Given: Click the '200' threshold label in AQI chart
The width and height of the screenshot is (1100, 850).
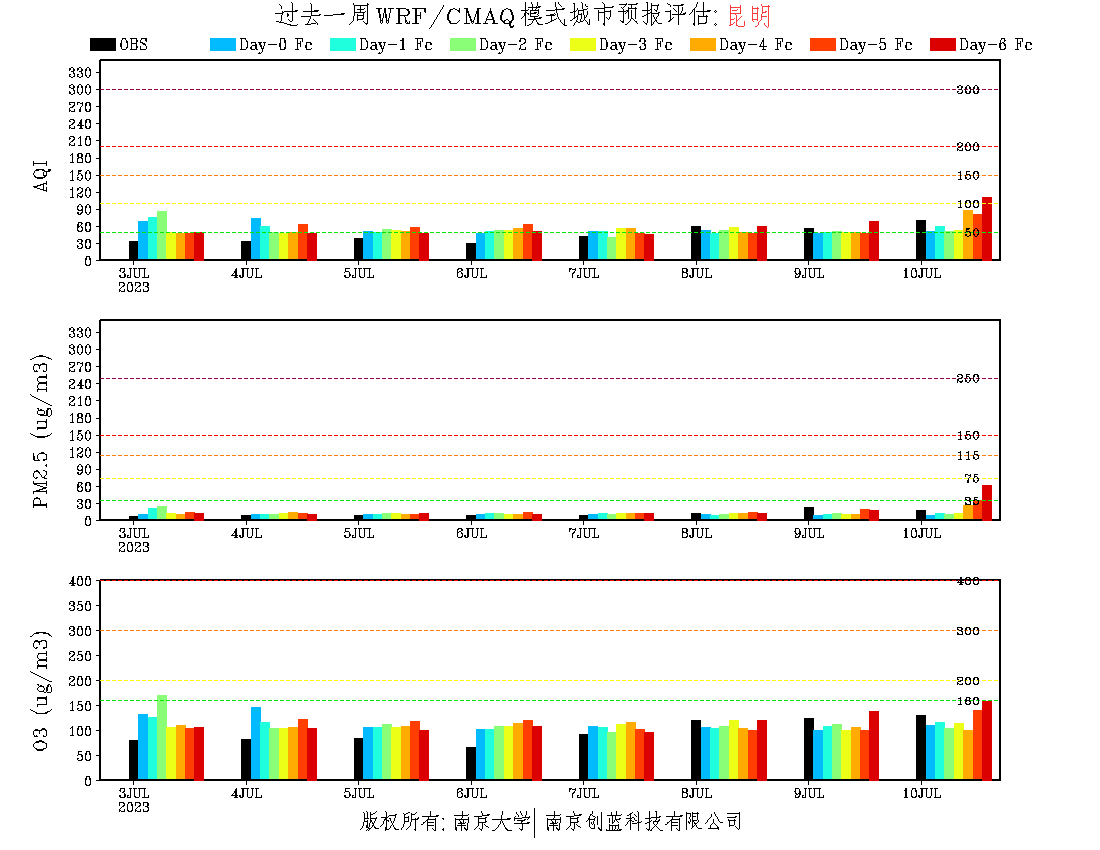Looking at the screenshot, I should [x=968, y=147].
